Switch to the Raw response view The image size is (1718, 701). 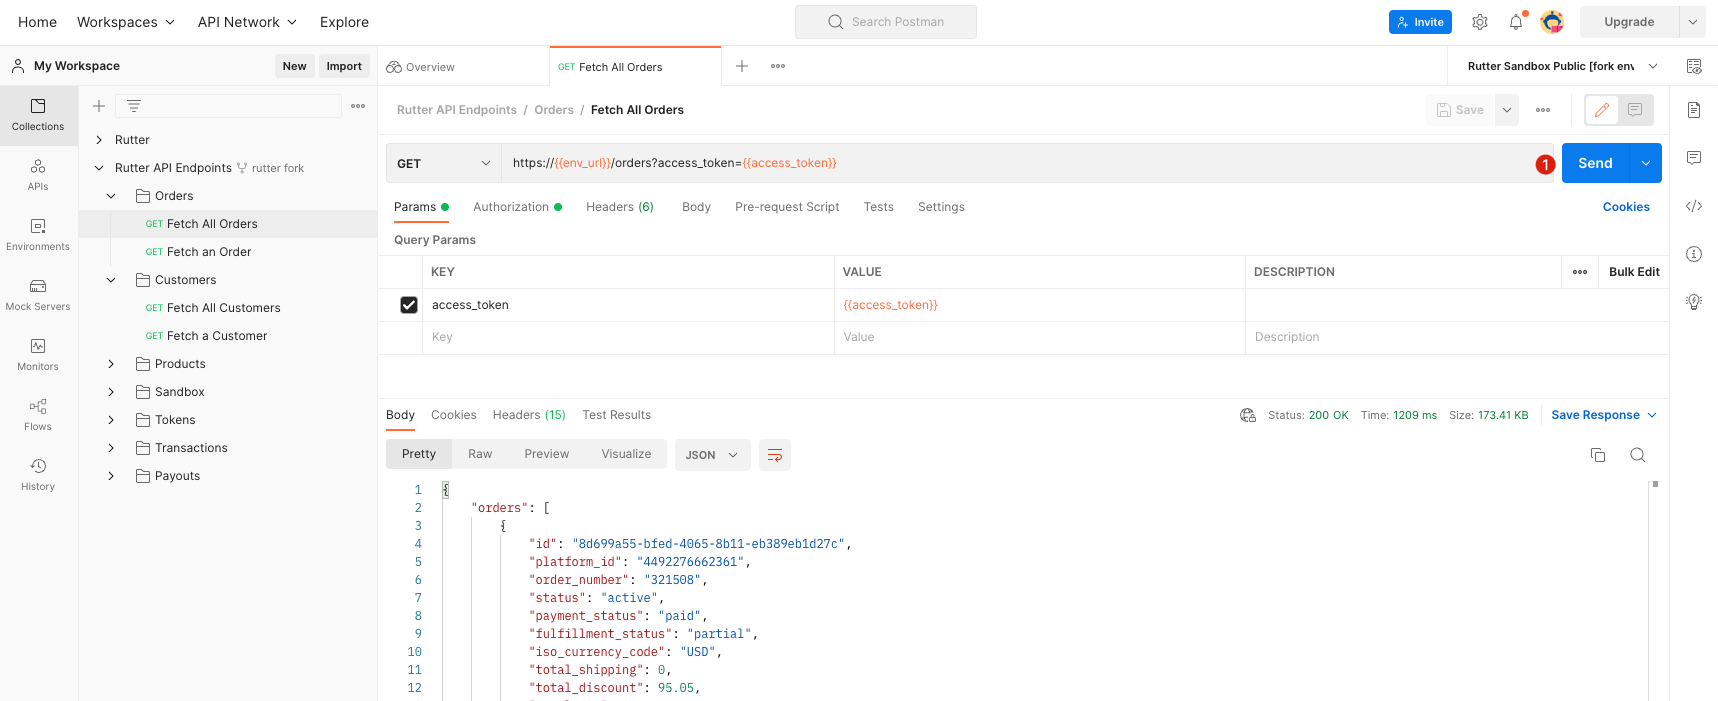(x=480, y=454)
